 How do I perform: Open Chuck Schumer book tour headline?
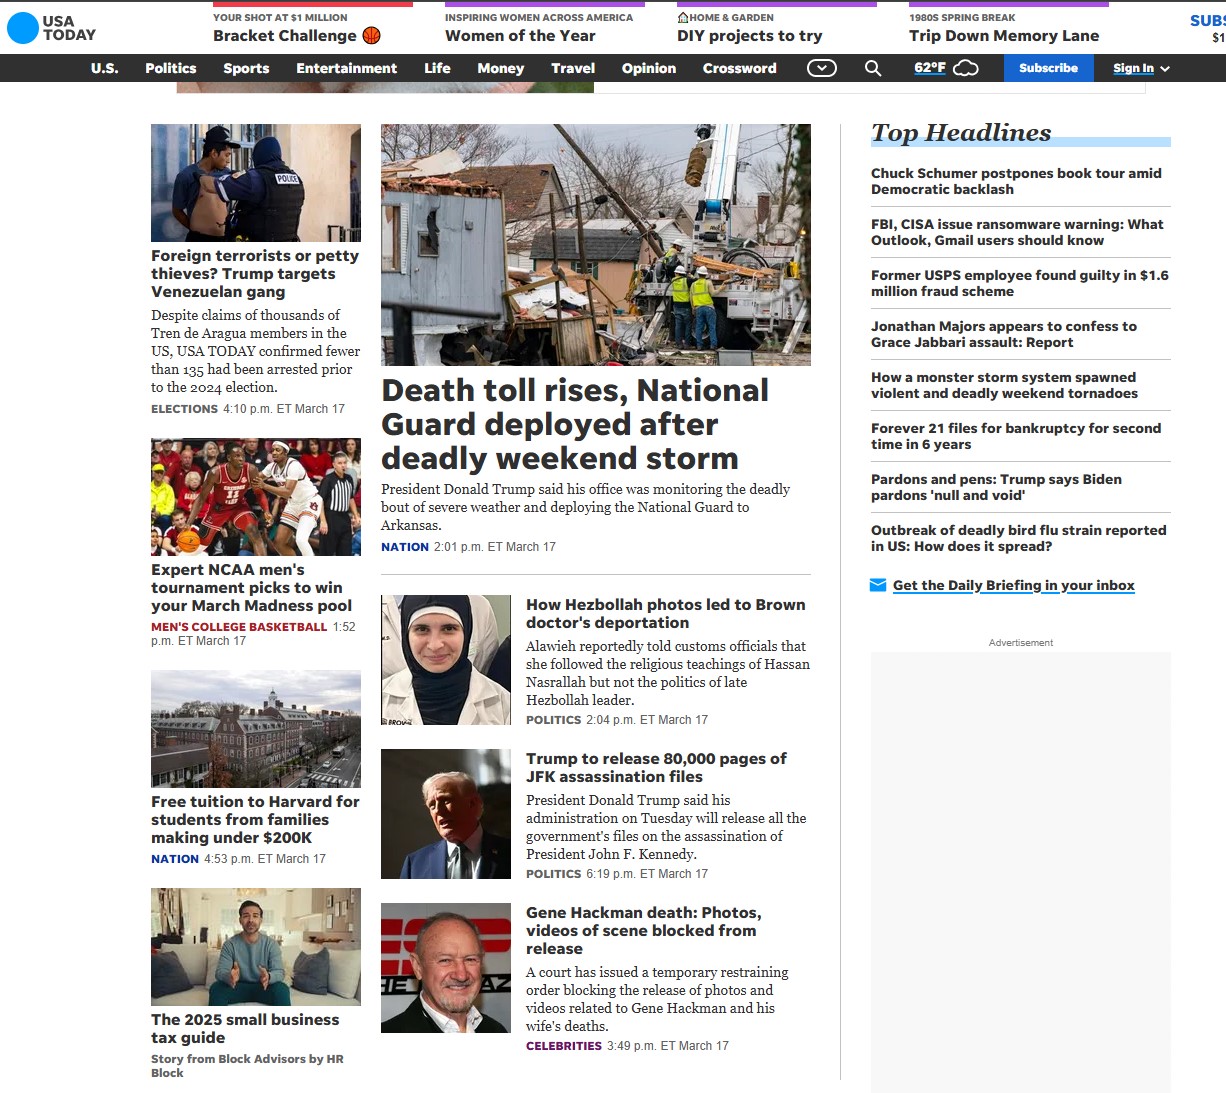click(1016, 181)
